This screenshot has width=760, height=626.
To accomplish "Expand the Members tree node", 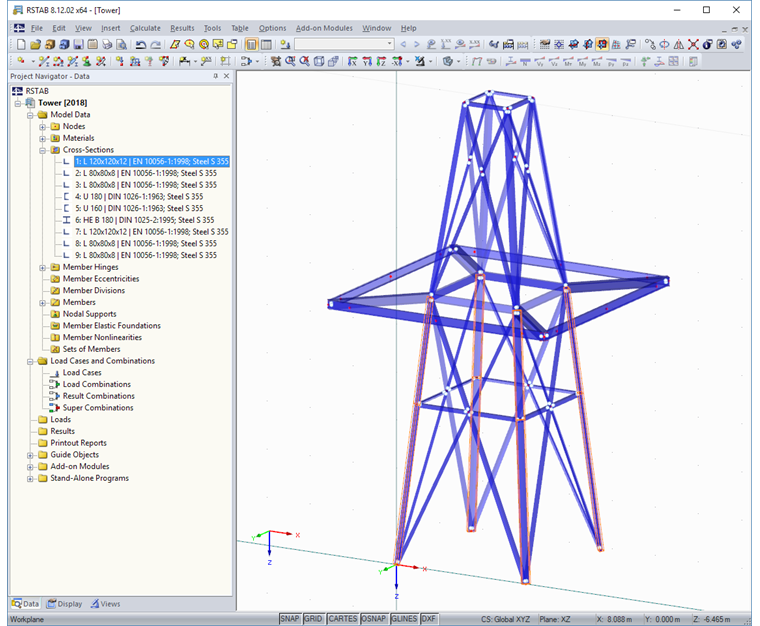I will pyautogui.click(x=43, y=302).
